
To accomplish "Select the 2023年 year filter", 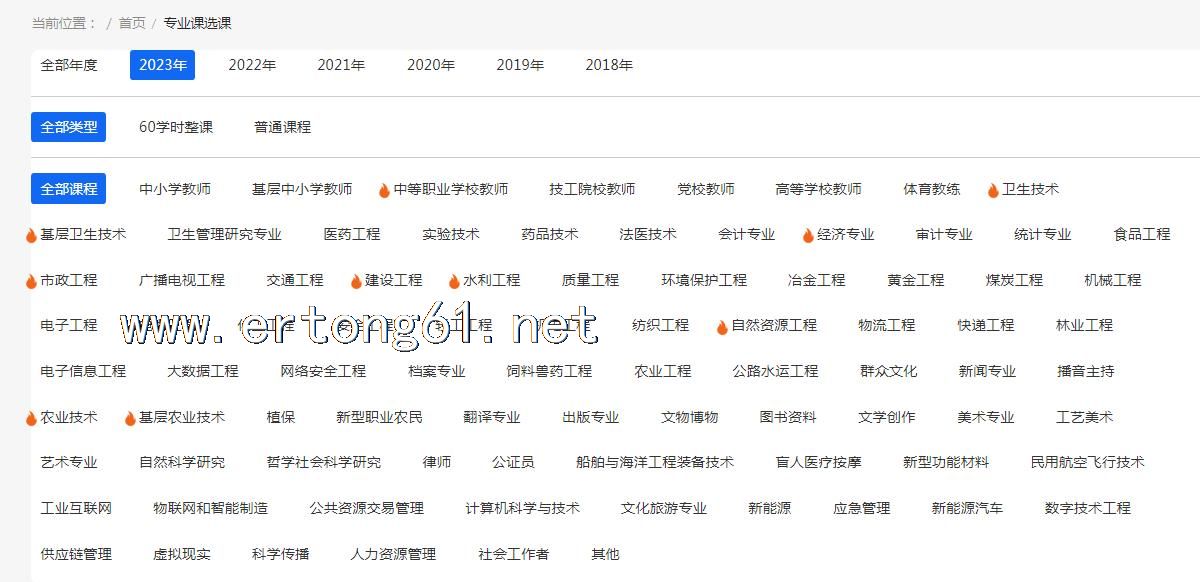I will point(162,65).
